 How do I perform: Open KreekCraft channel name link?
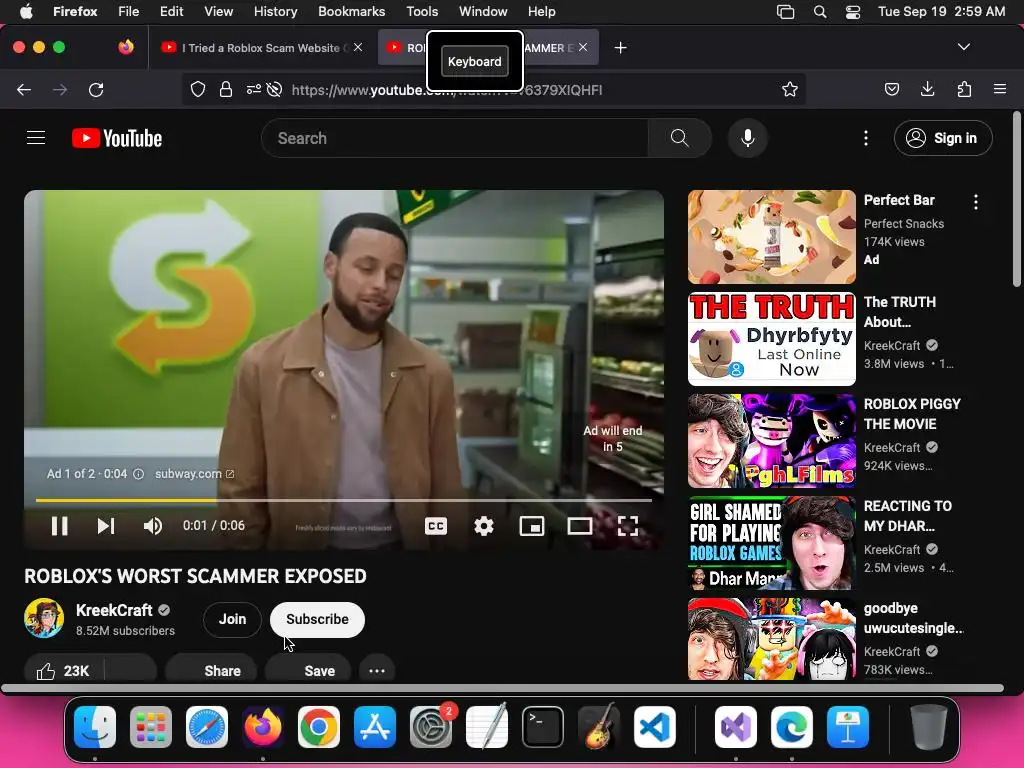114,610
